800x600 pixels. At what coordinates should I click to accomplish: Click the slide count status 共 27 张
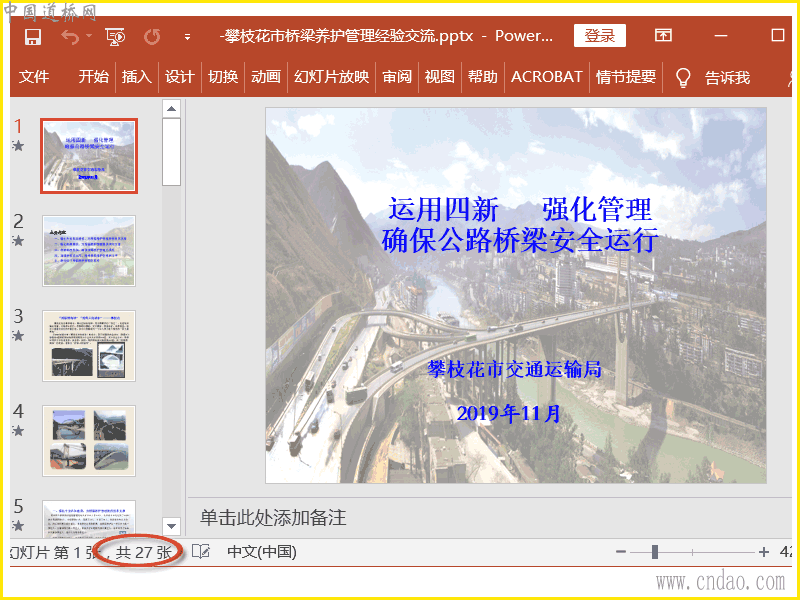coord(143,552)
